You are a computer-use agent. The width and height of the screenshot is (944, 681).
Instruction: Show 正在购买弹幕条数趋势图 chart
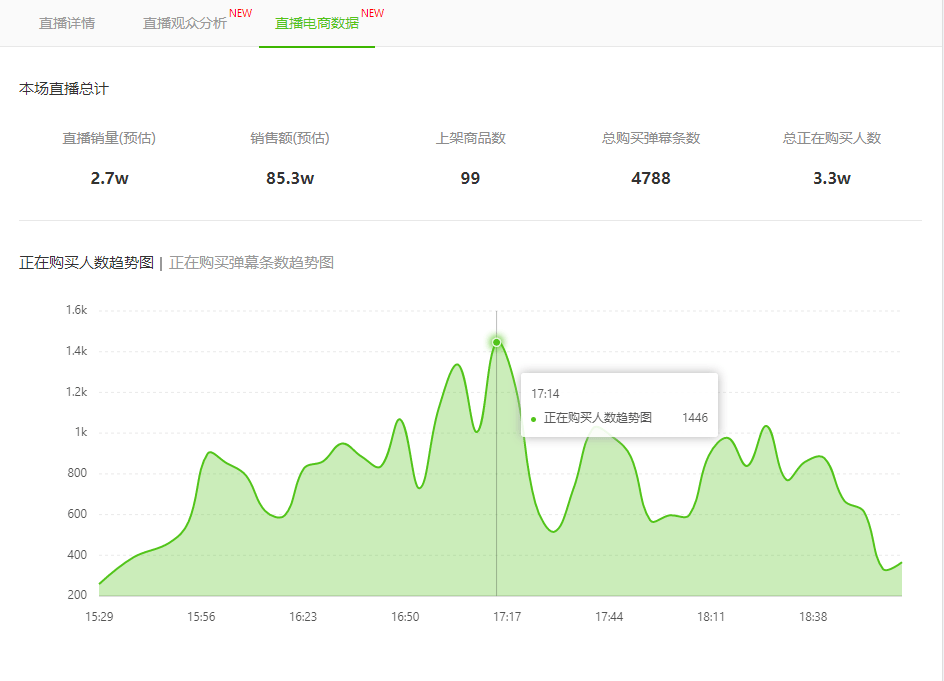point(252,263)
